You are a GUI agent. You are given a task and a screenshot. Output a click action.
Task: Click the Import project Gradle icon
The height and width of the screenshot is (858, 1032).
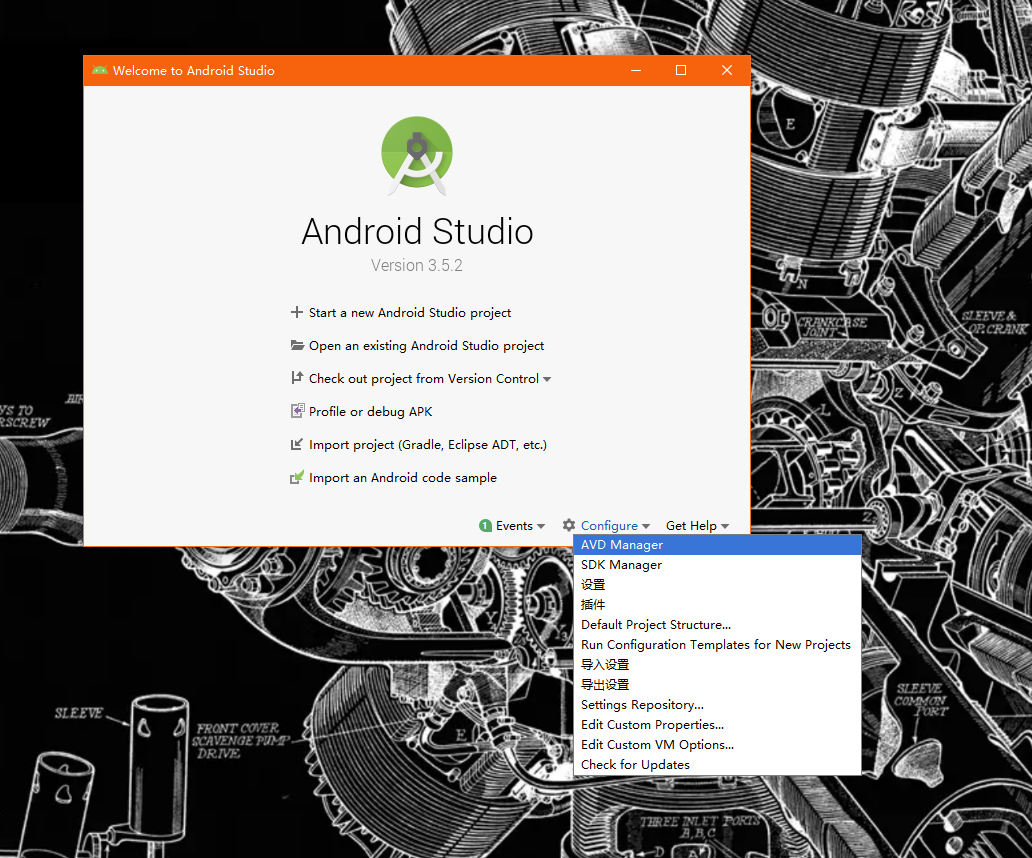297,444
